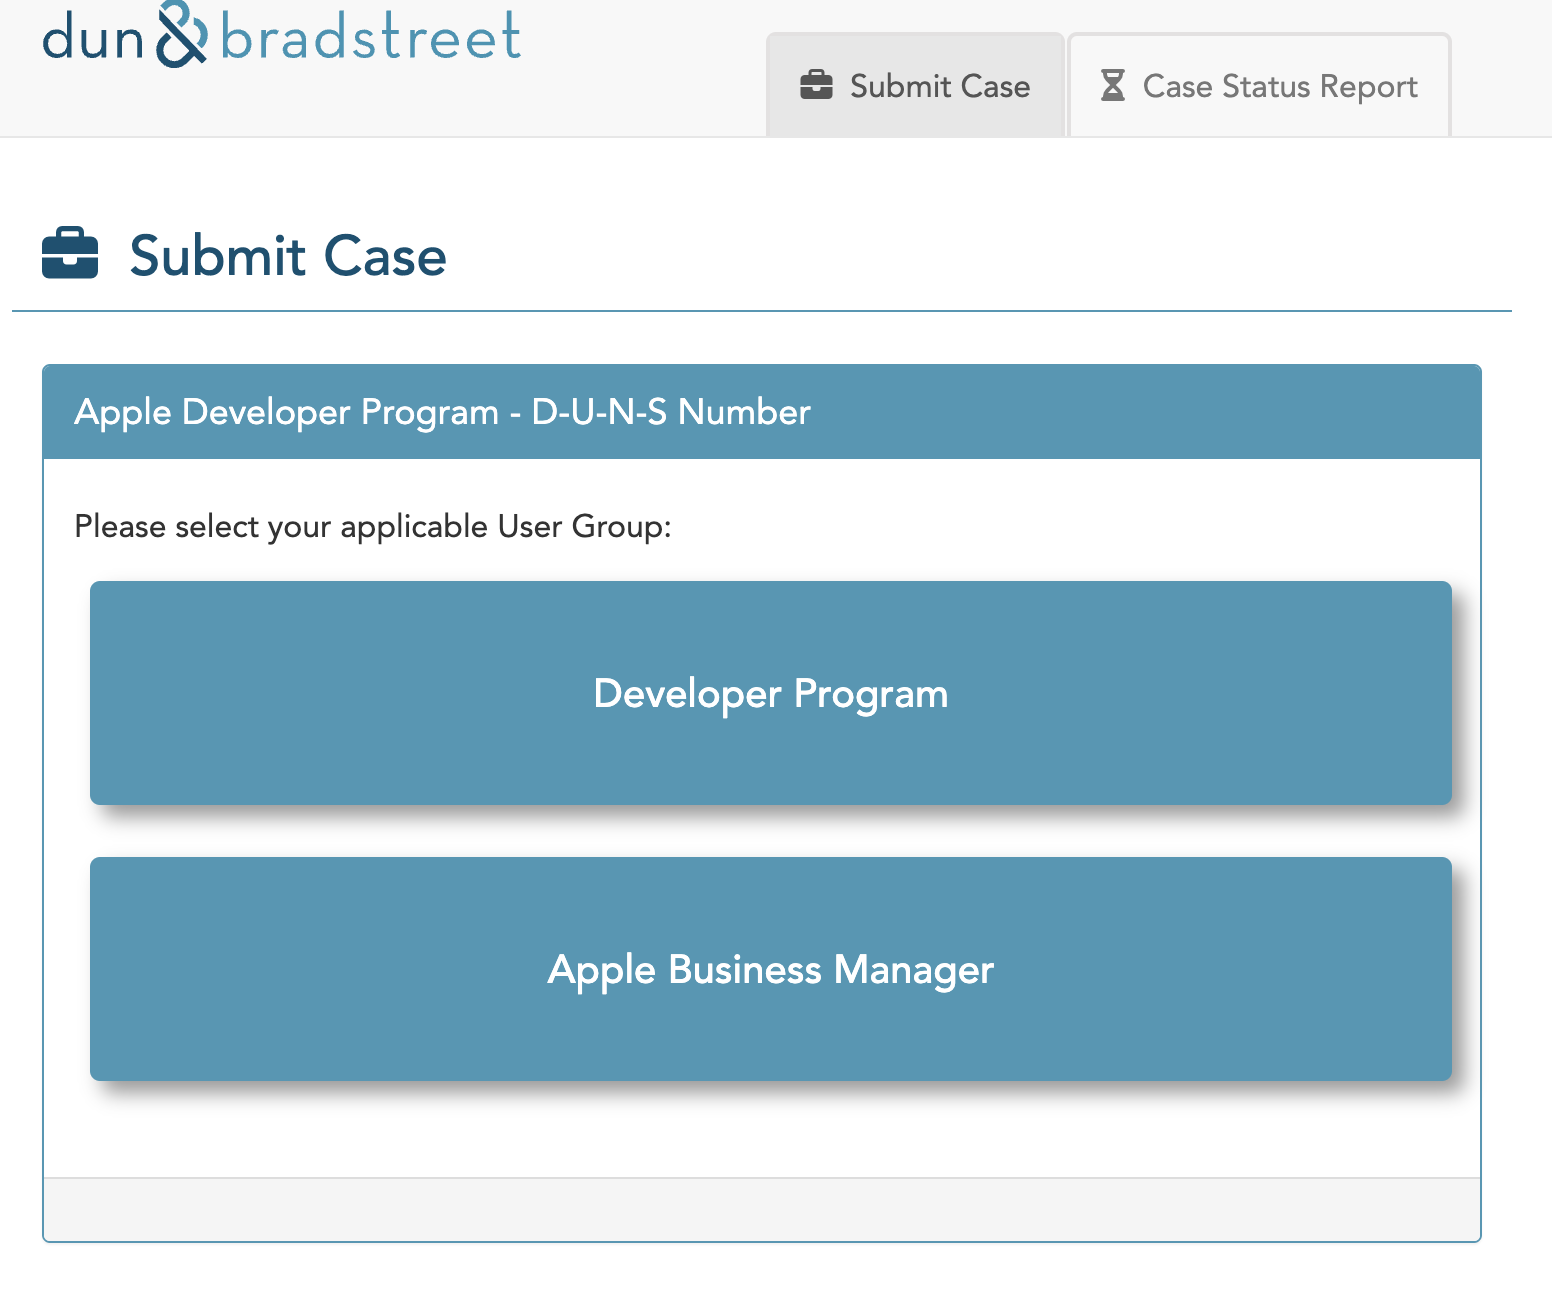The height and width of the screenshot is (1314, 1552).
Task: Choose the Developer Program user group
Action: pos(771,693)
